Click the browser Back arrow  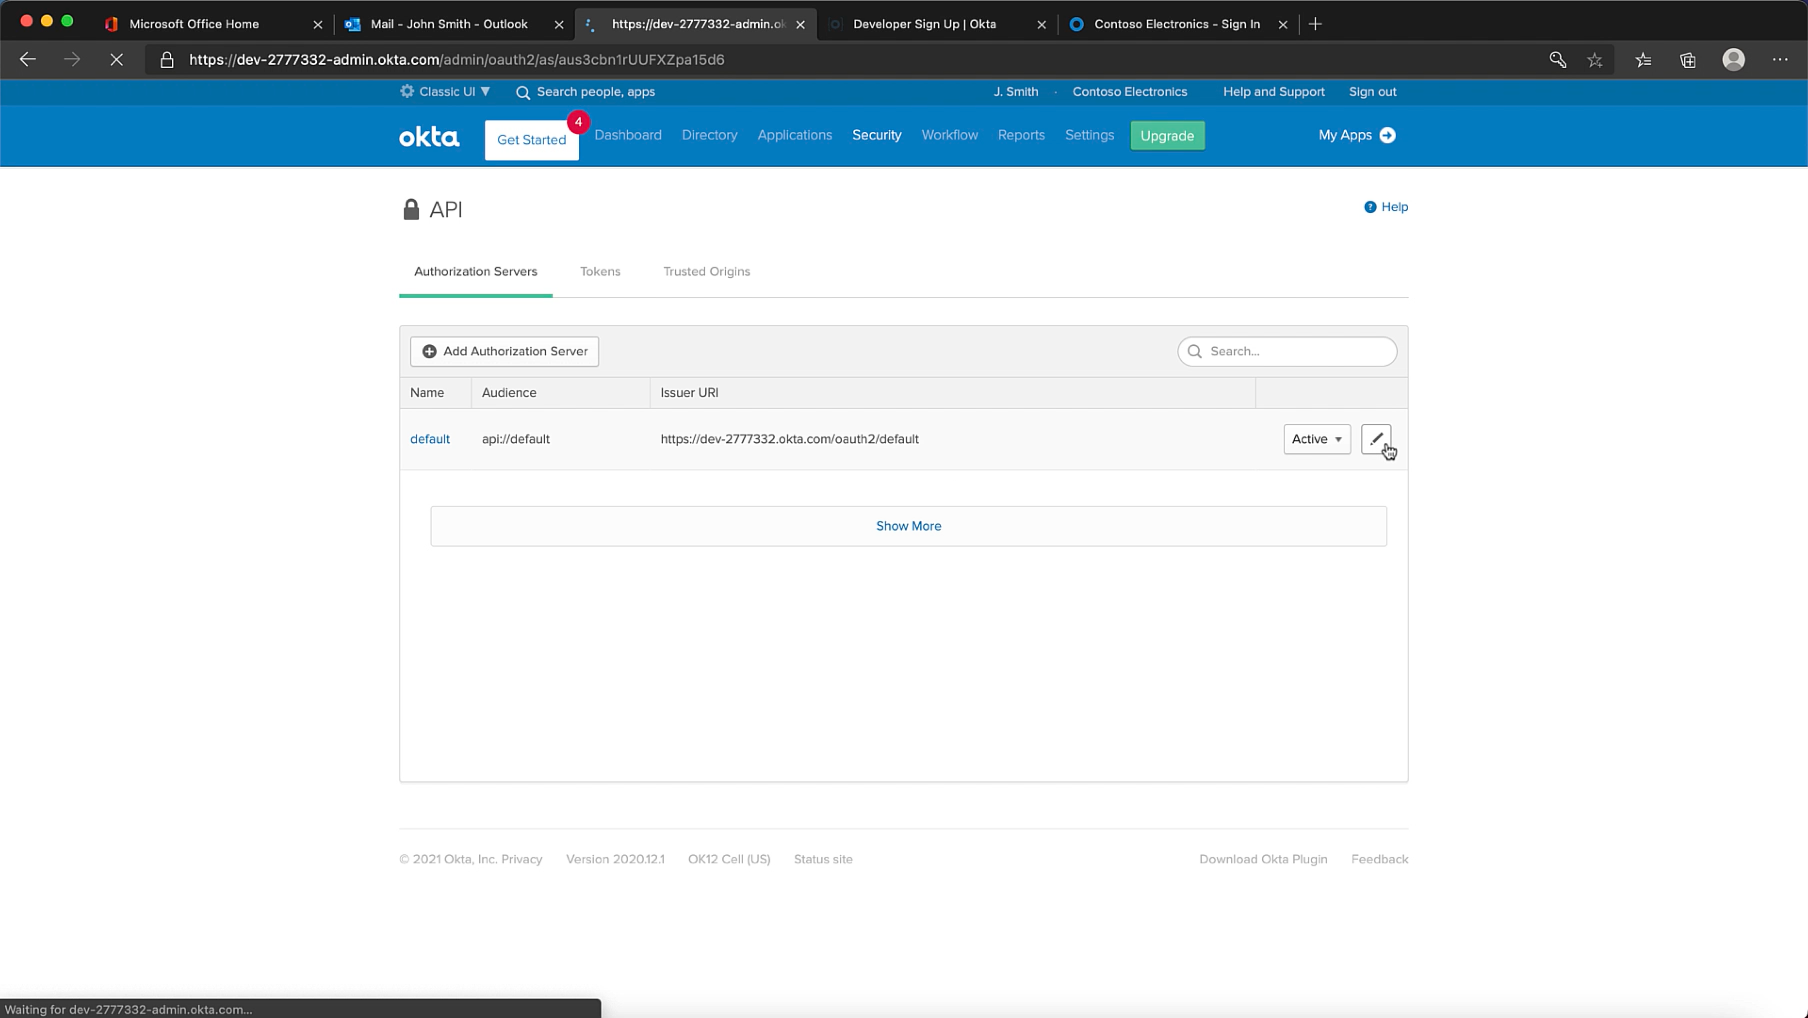(28, 60)
